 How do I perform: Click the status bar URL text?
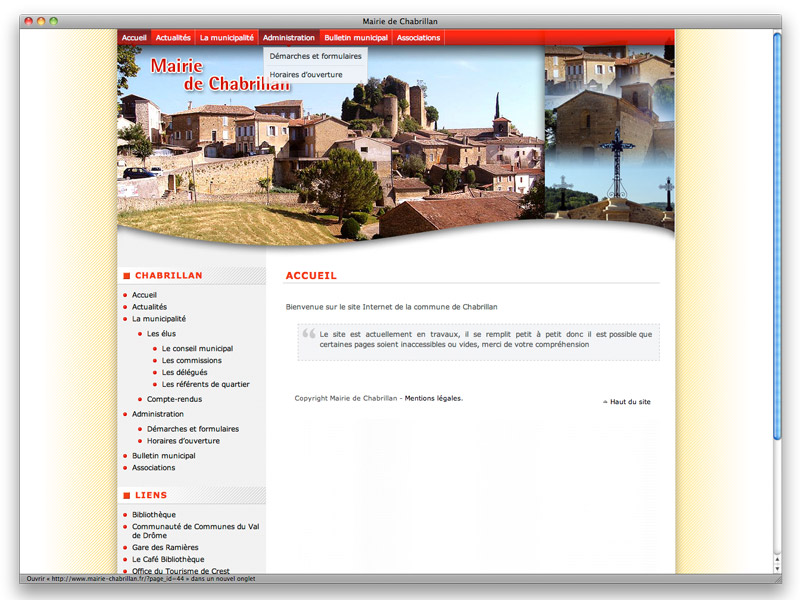[x=141, y=579]
